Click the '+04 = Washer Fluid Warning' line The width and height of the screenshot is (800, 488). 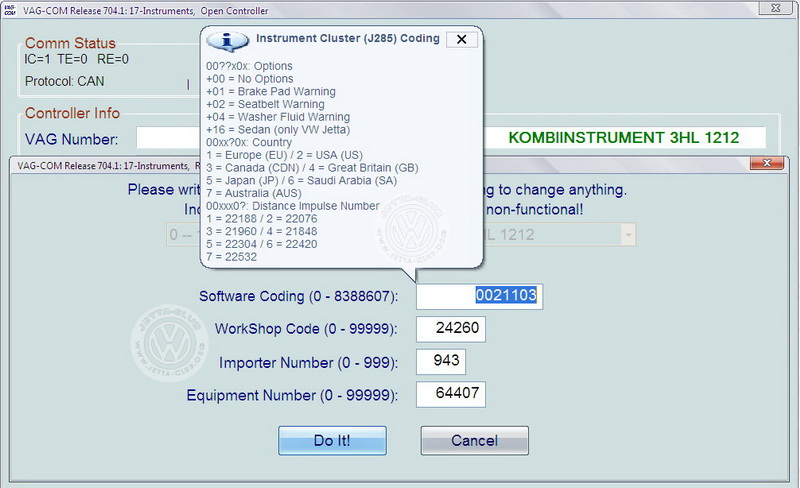[278, 117]
